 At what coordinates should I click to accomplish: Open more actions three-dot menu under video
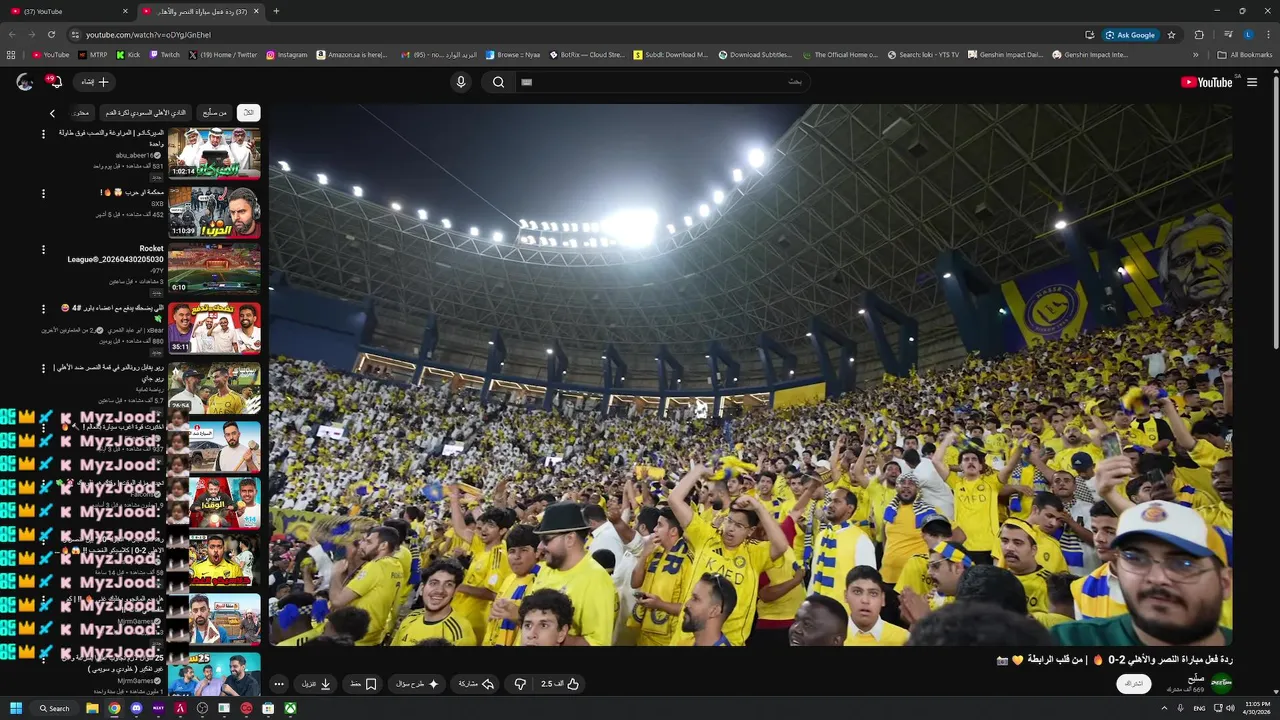[279, 684]
